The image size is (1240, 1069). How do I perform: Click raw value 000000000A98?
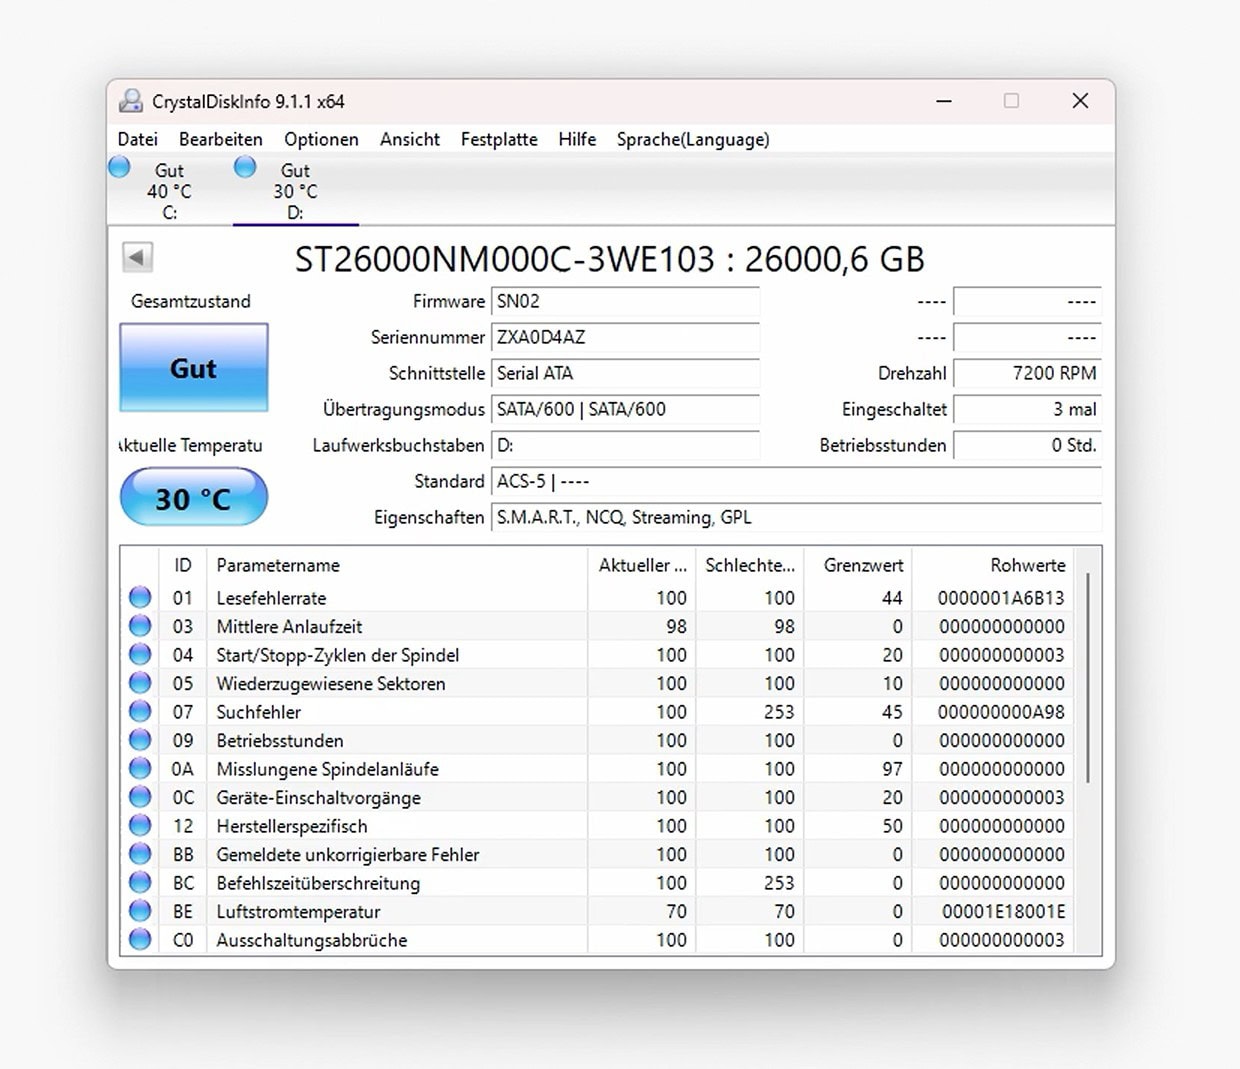1001,712
